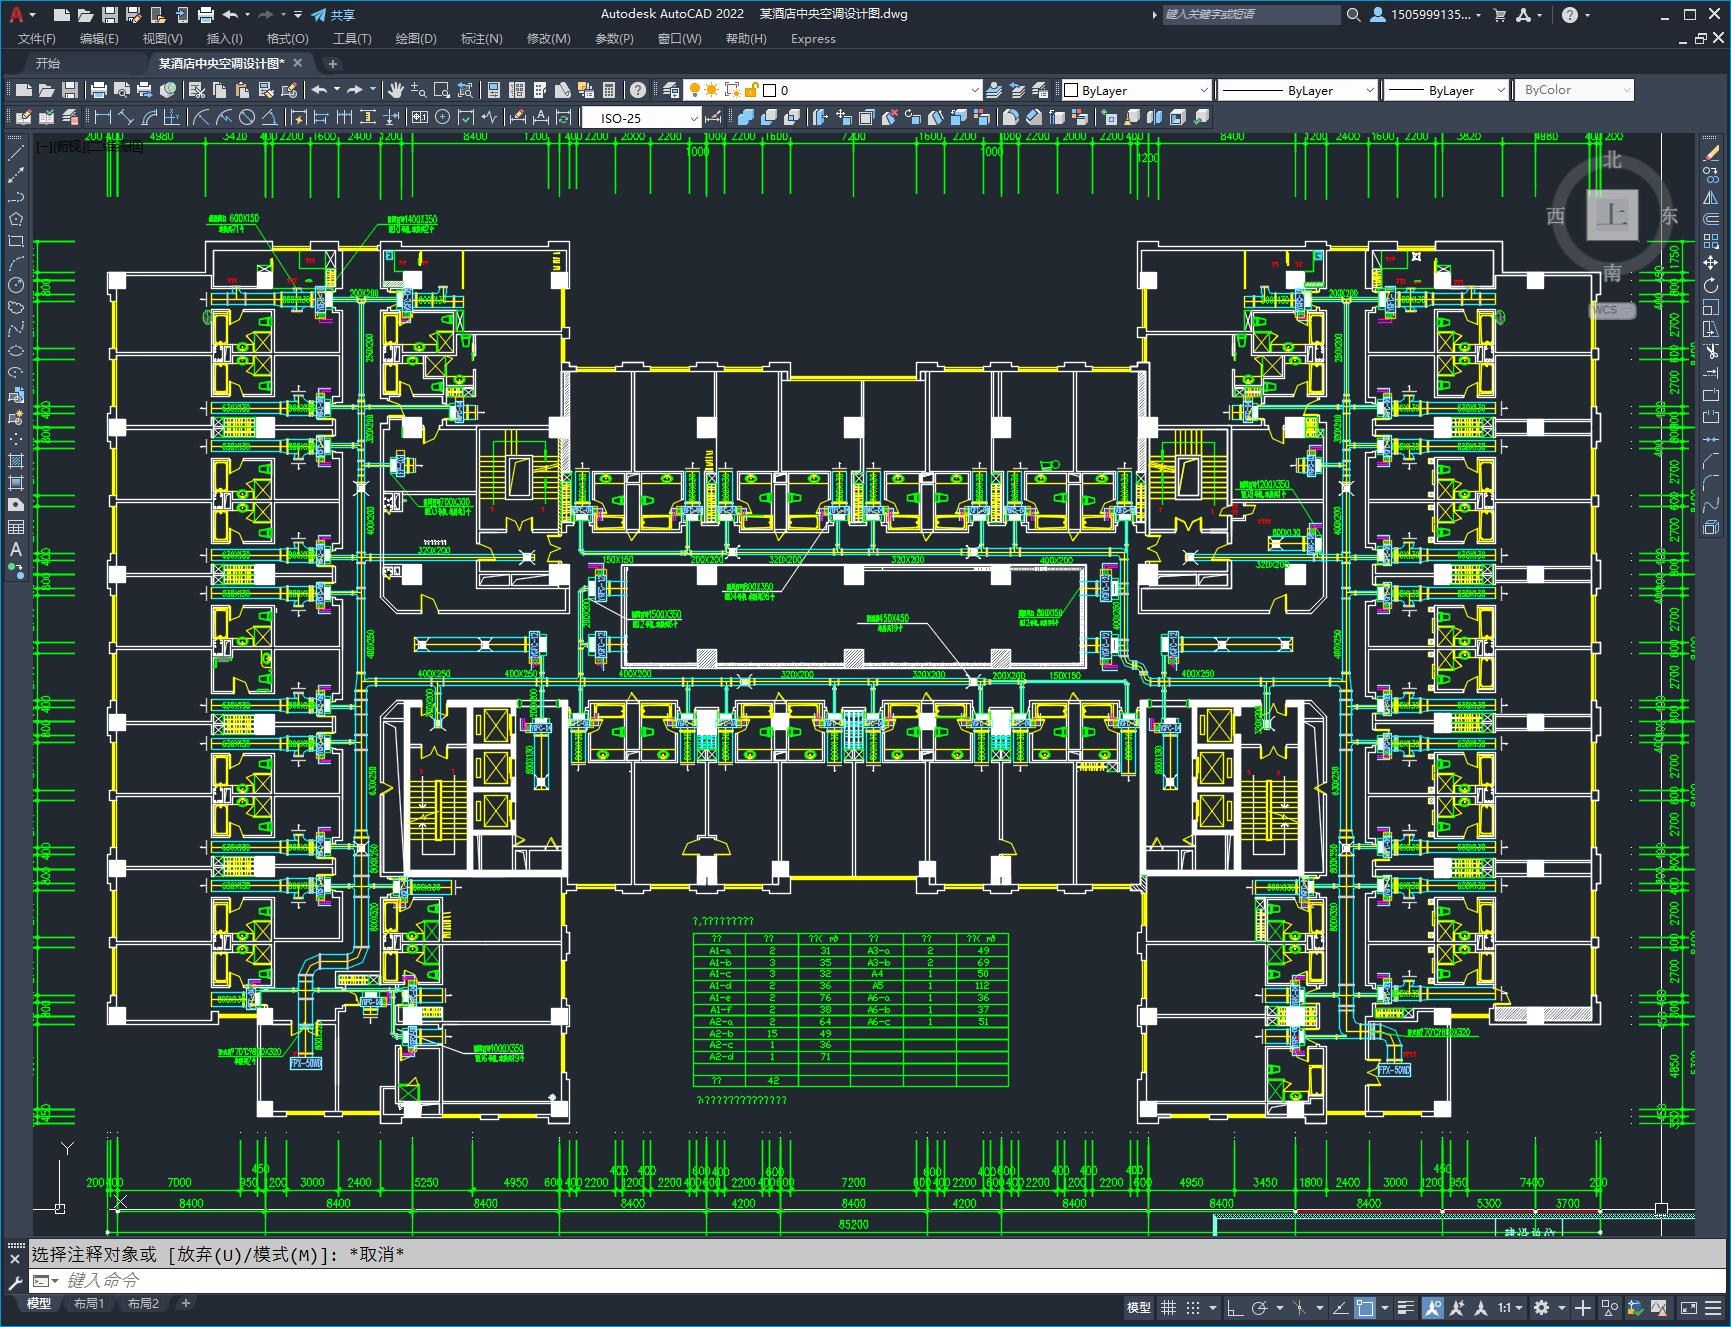Open the ByLayer color dropdown
Viewport: 1731px width, 1327px height.
pos(1136,90)
